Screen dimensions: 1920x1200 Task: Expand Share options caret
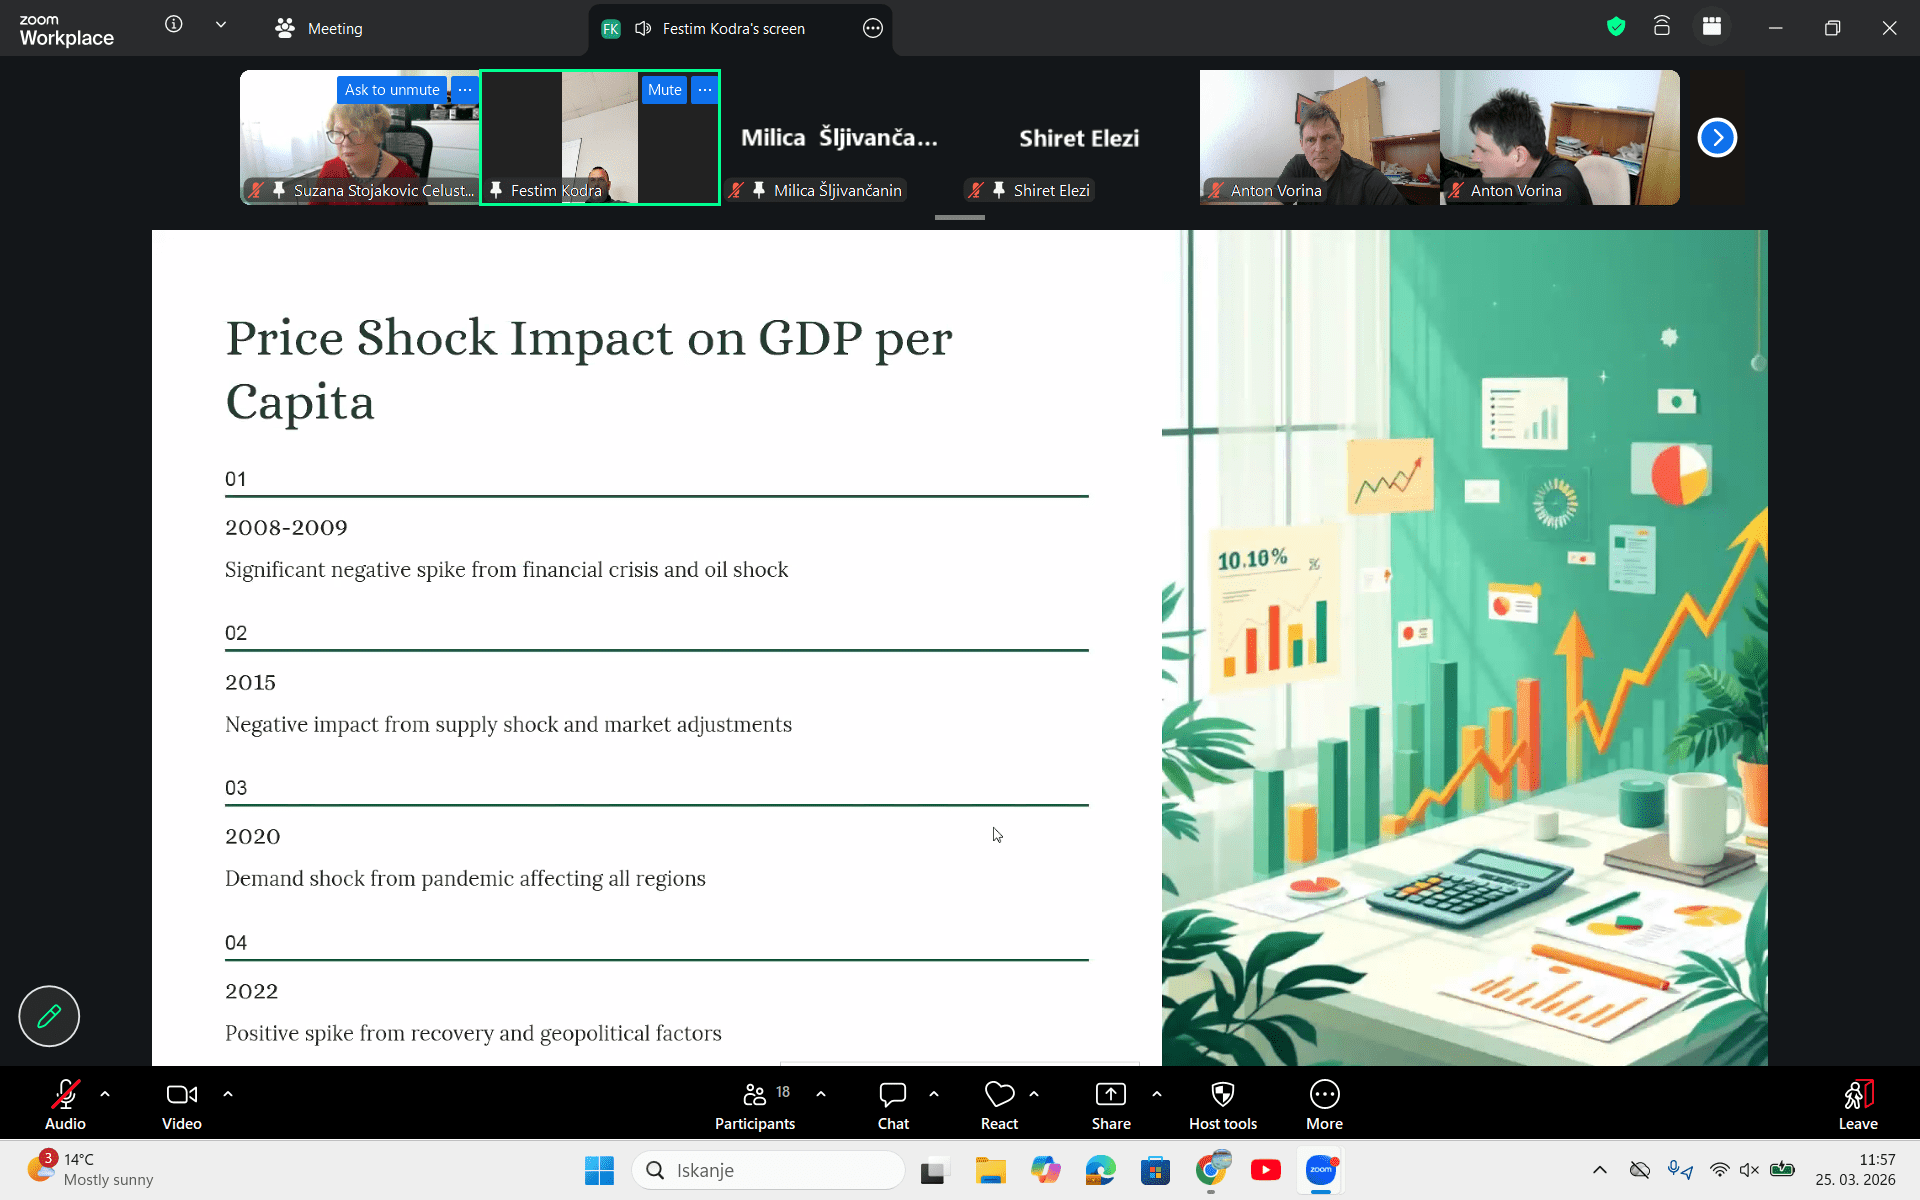pos(1157,1094)
